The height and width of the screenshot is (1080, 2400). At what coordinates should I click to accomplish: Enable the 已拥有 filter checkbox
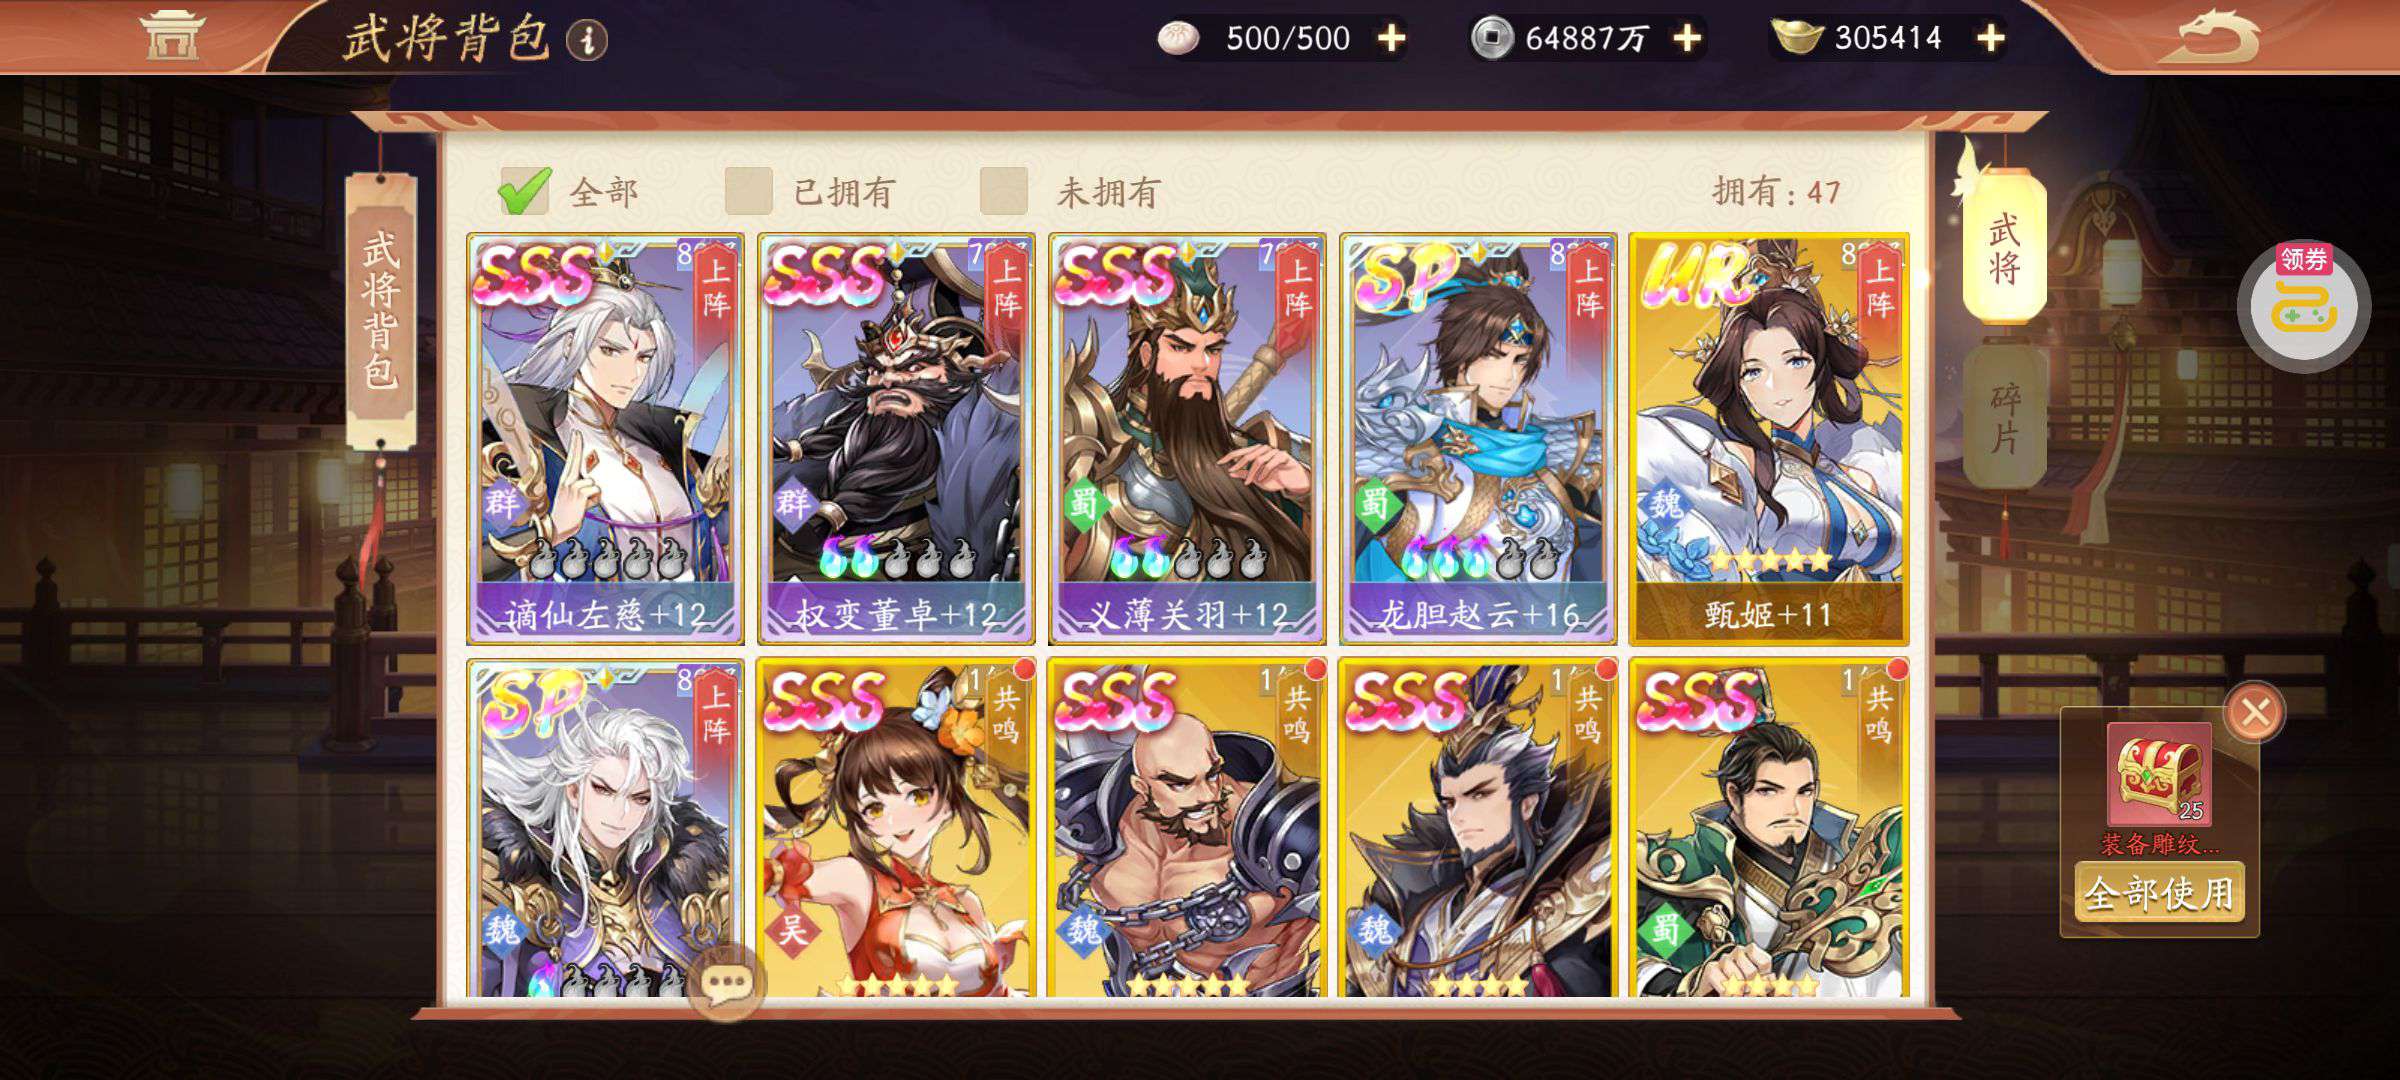[749, 191]
